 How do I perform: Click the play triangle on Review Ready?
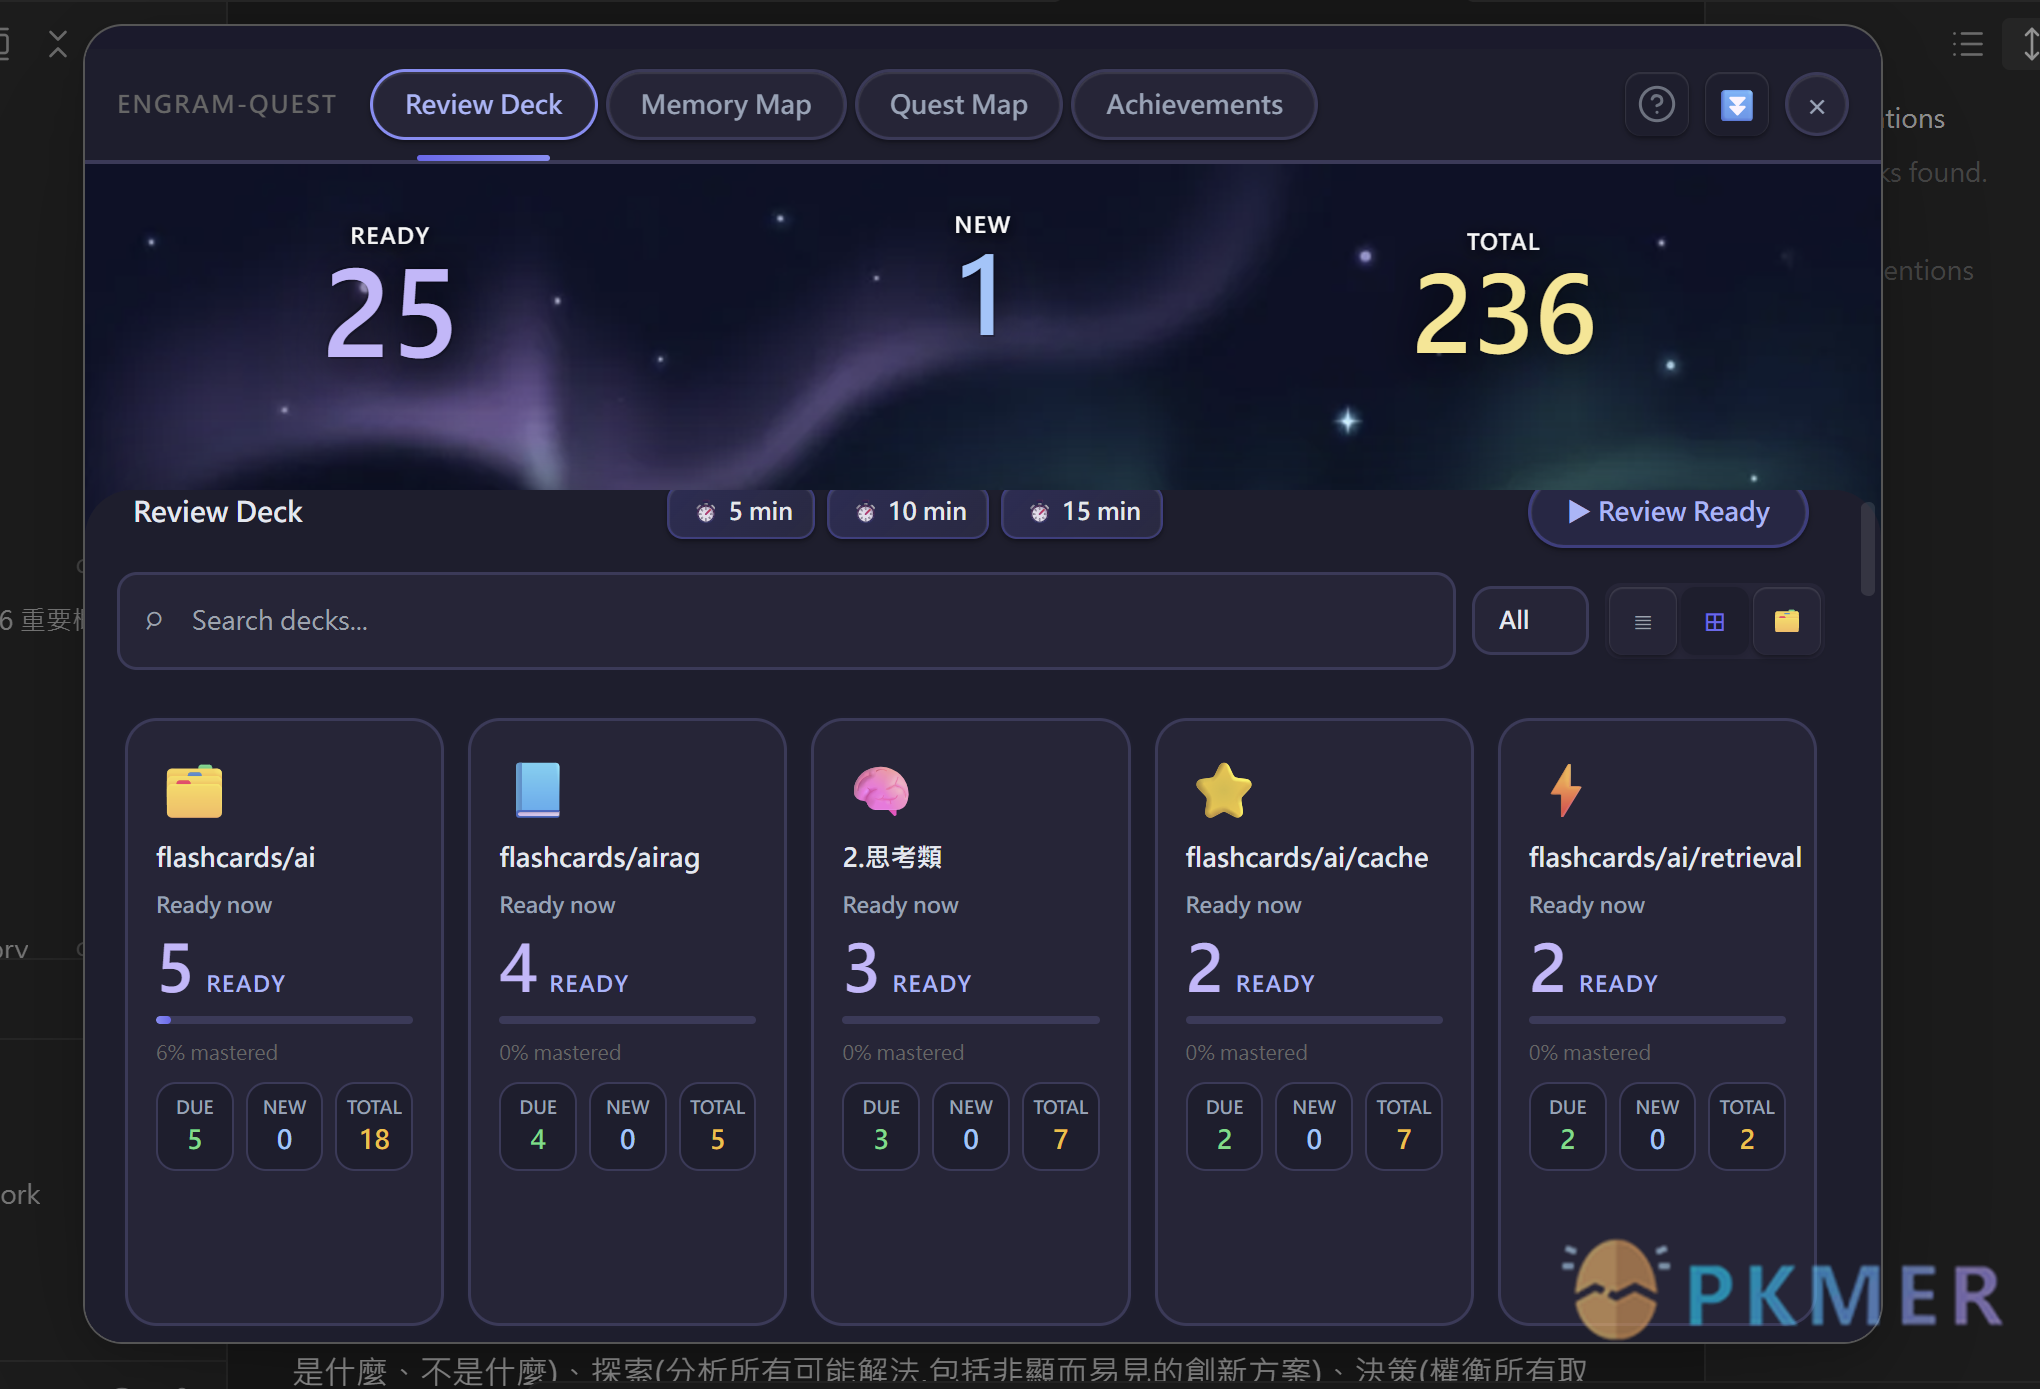coord(1578,512)
